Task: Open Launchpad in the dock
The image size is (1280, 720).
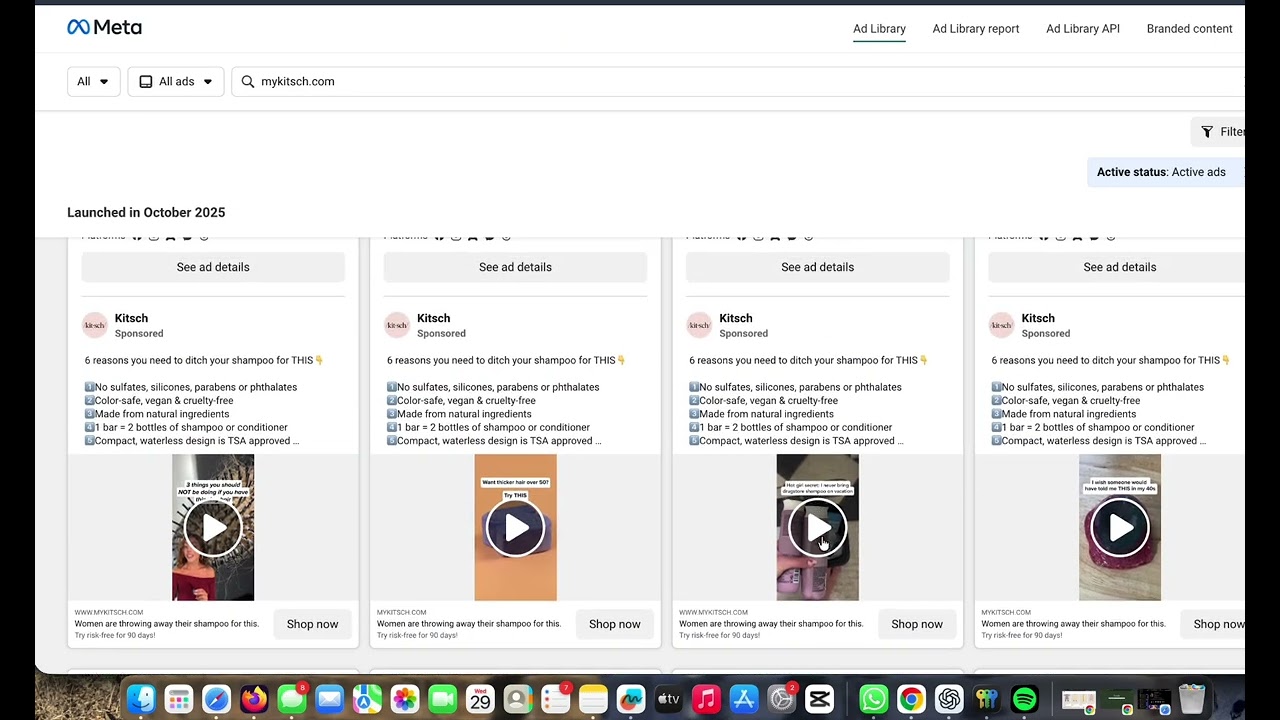Action: click(x=179, y=699)
